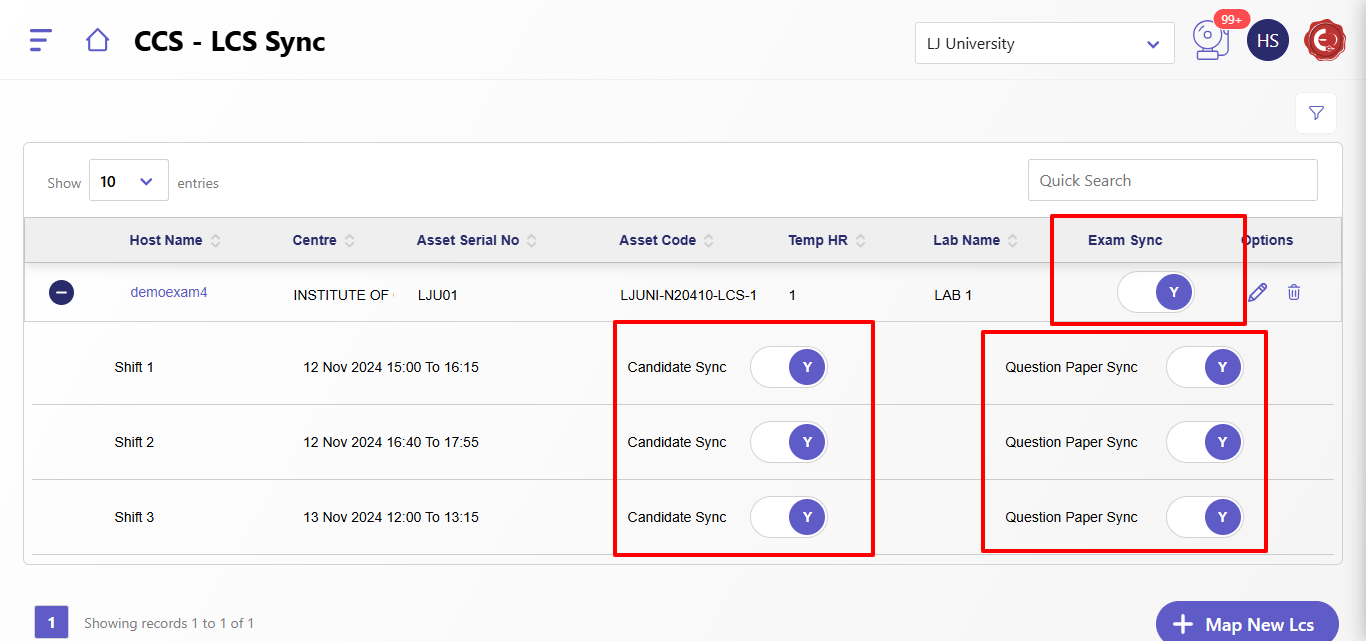
Task: Open the demoexam4 host link
Action: coord(168,292)
